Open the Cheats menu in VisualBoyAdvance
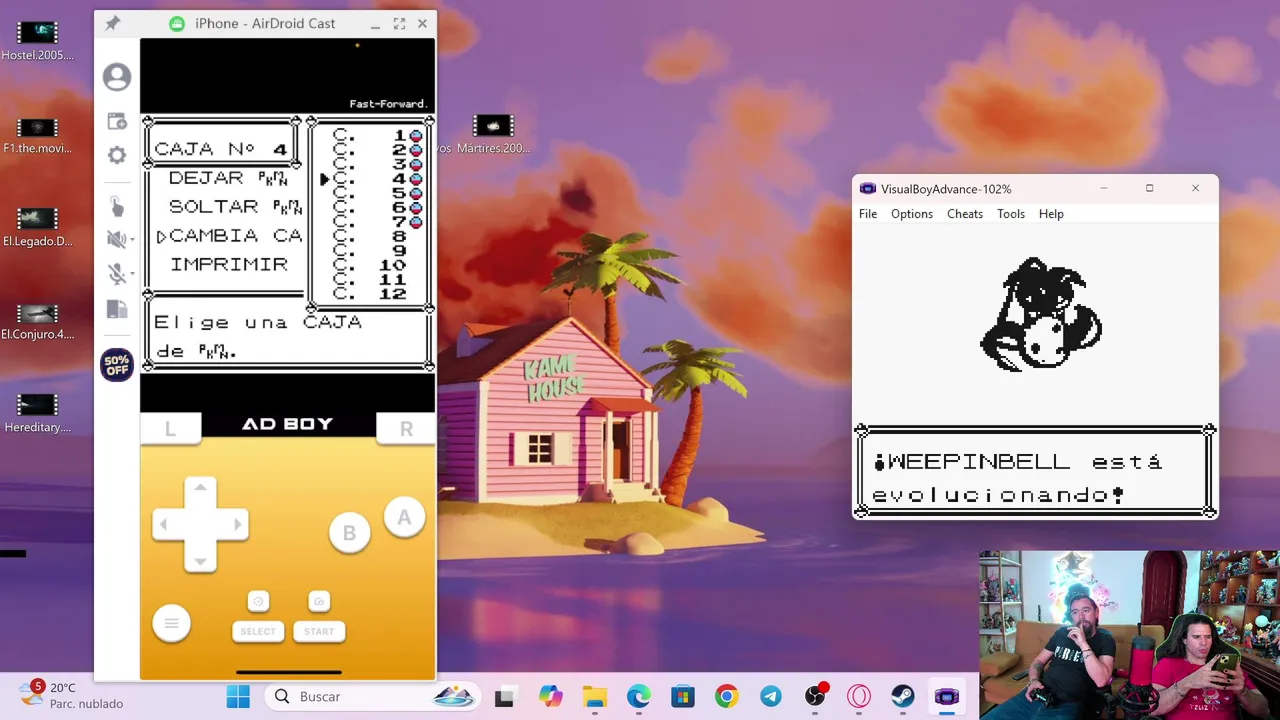Screen dimensions: 1280x720 pos(965,214)
